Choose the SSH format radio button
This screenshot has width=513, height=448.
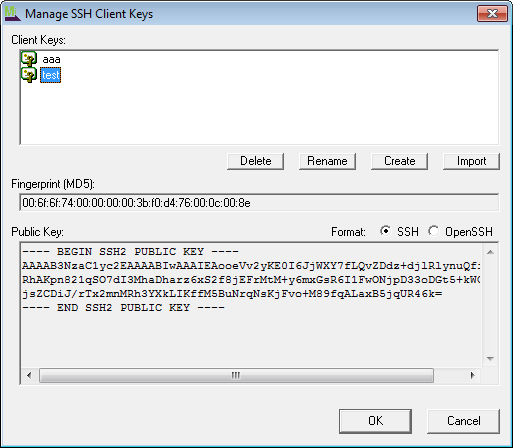[x=385, y=231]
